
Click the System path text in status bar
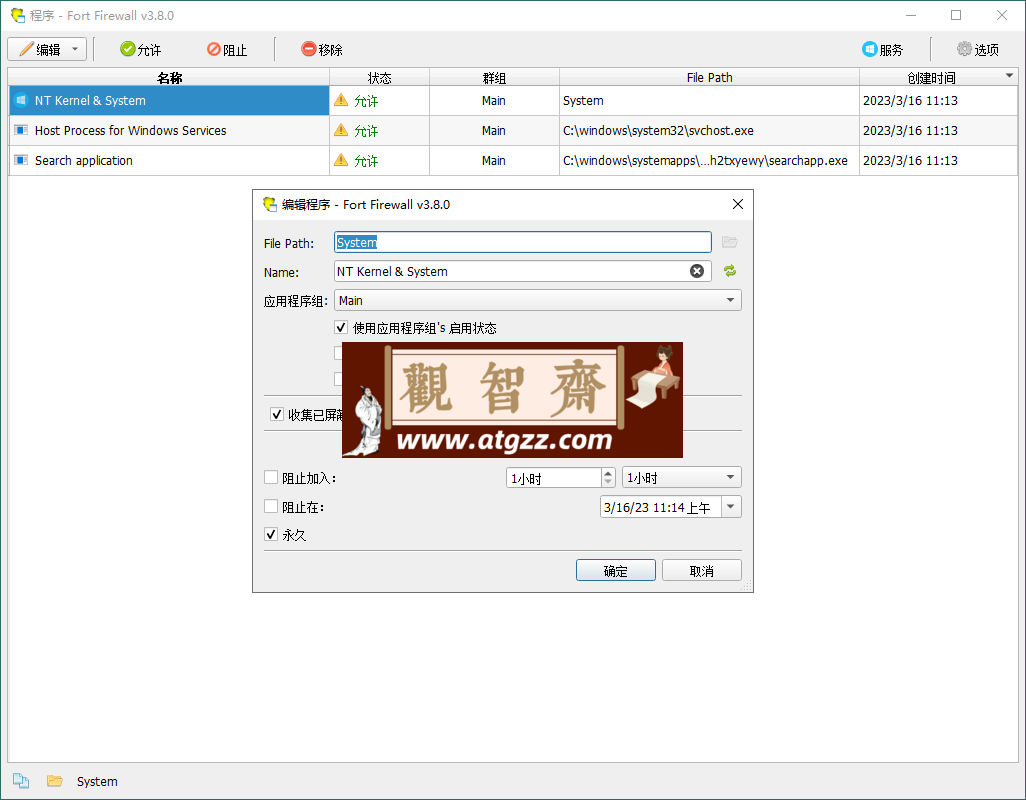tap(97, 782)
